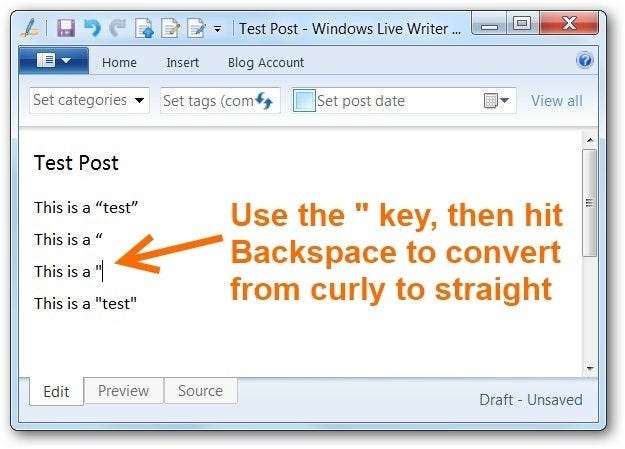Minimize the Windows Live Writer window
The width and height of the screenshot is (625, 449).
489,24
